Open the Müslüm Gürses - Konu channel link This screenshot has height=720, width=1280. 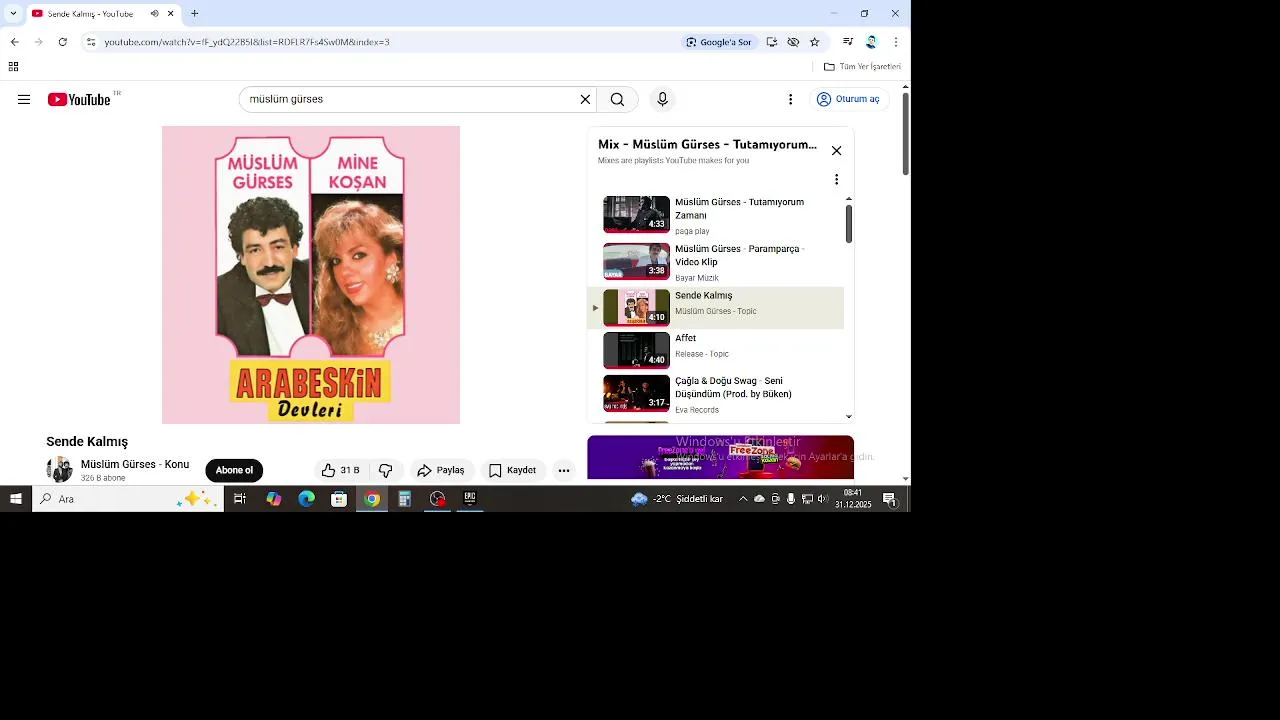135,464
